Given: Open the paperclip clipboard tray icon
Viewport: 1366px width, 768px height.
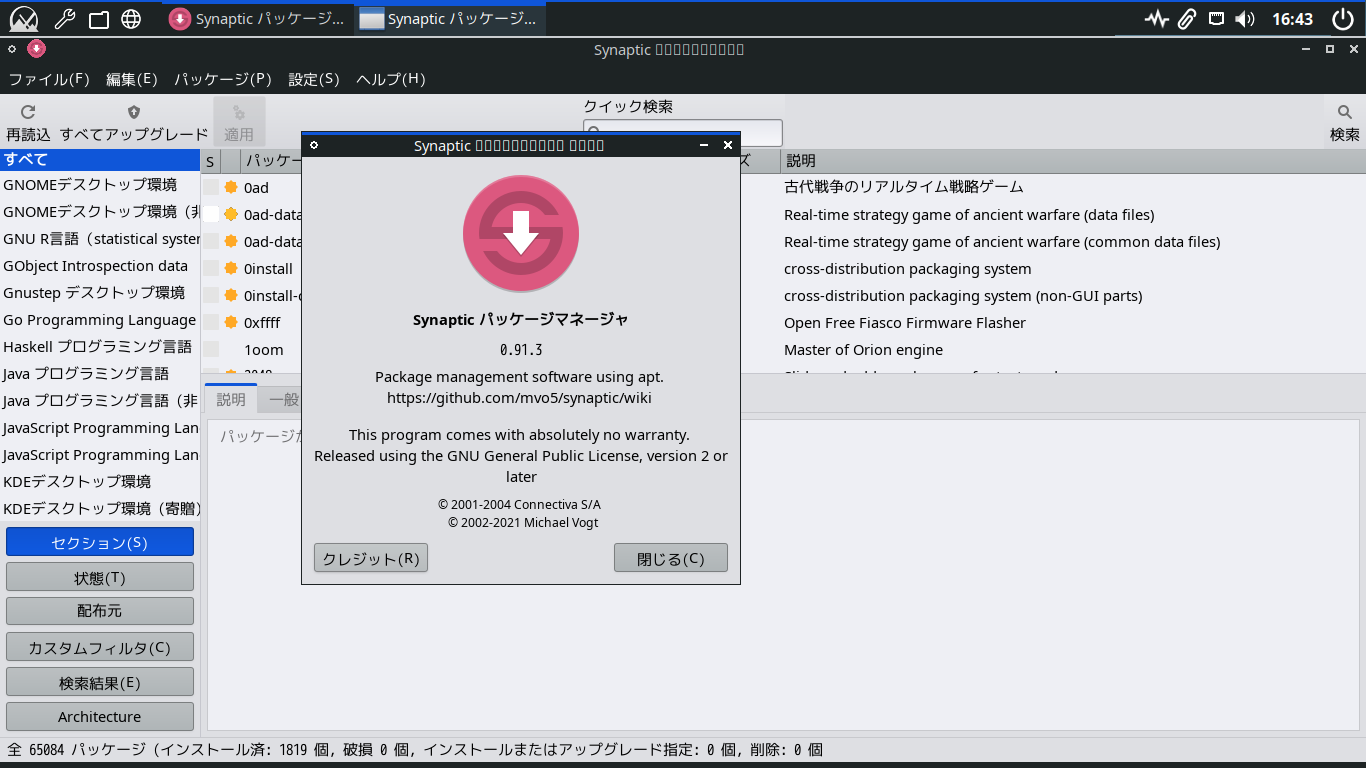Looking at the screenshot, I should tap(1187, 19).
